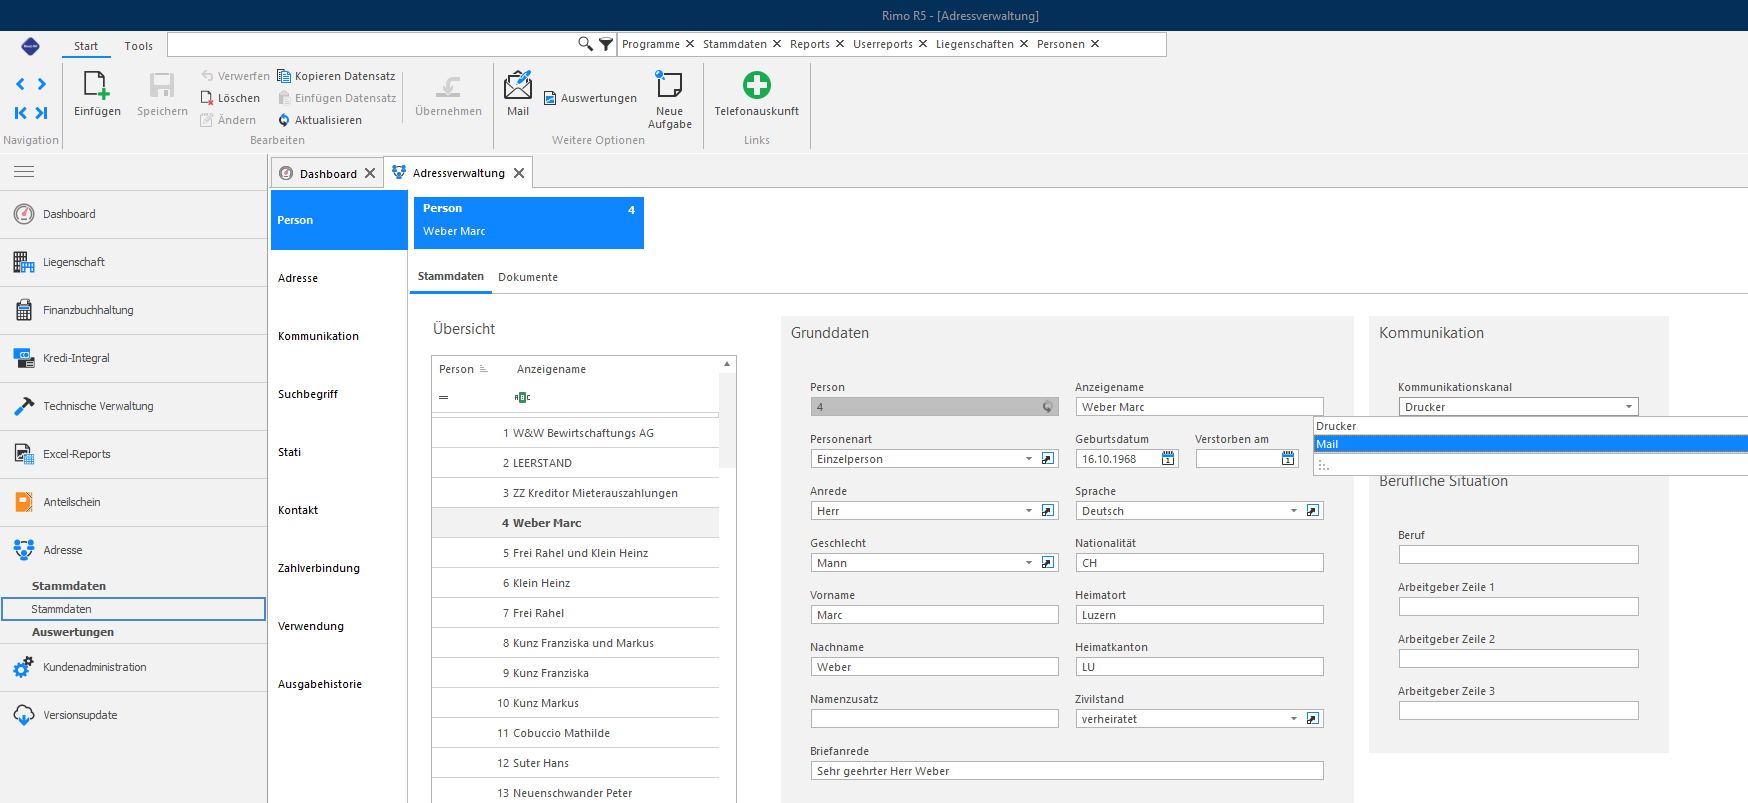
Task: Jump to the last record
Action: pyautogui.click(x=42, y=113)
